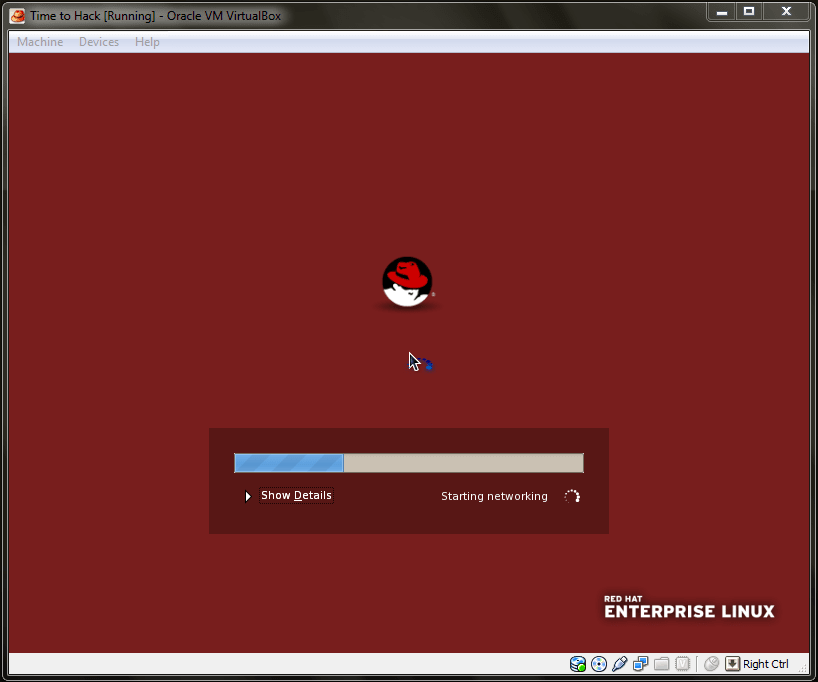Click the mouse integration status icon
This screenshot has width=818, height=682.
tap(712, 664)
